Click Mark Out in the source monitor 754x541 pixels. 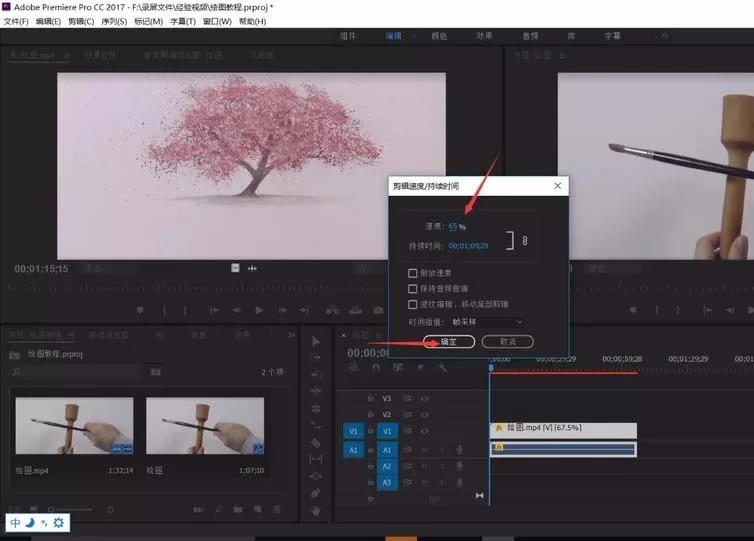[x=185, y=310]
